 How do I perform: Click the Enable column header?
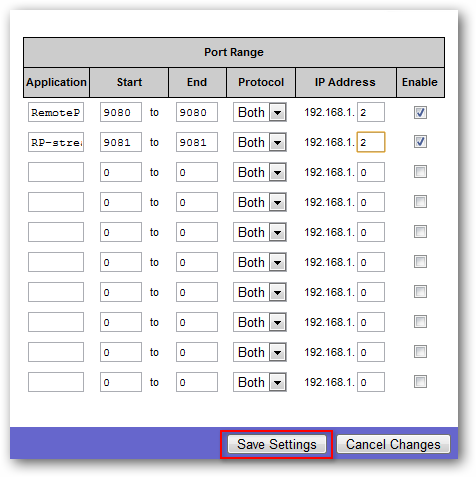pyautogui.click(x=420, y=82)
